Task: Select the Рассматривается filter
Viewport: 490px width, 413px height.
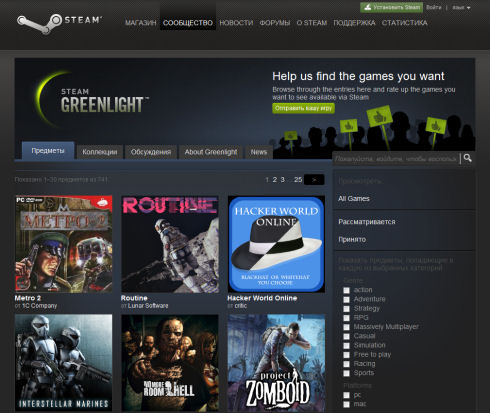Action: click(367, 222)
